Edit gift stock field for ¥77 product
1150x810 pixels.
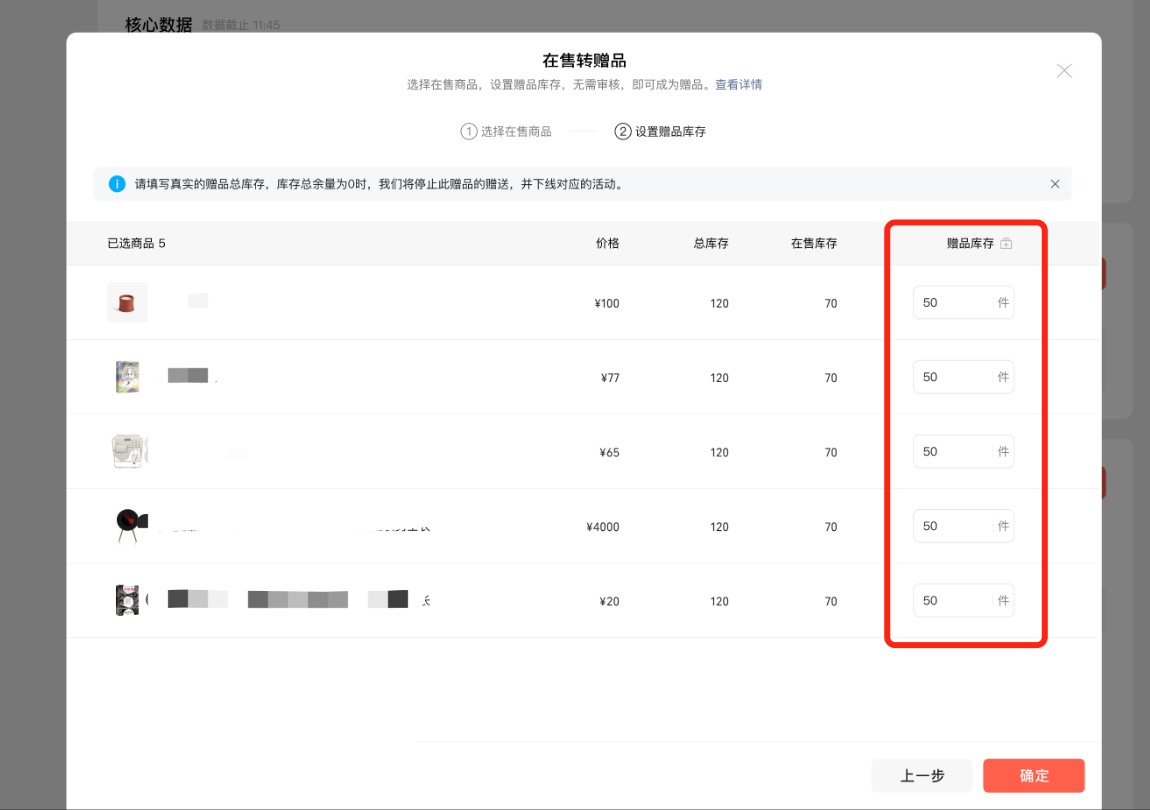pyautogui.click(x=952, y=377)
